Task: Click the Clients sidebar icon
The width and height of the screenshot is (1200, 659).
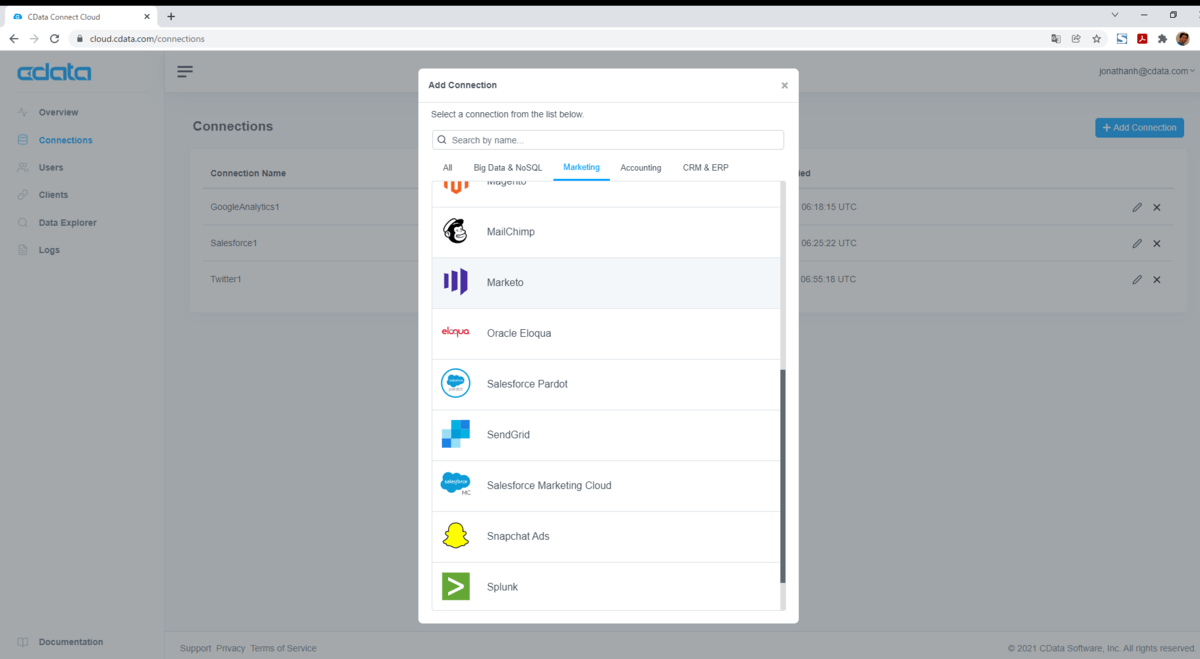Action: 23,195
